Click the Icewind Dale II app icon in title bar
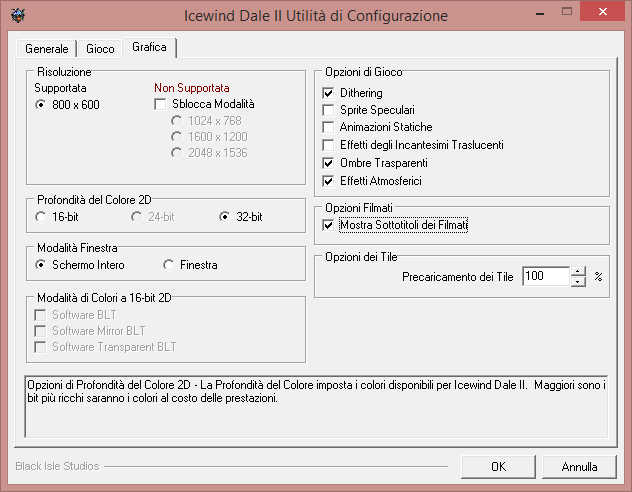 [18, 15]
